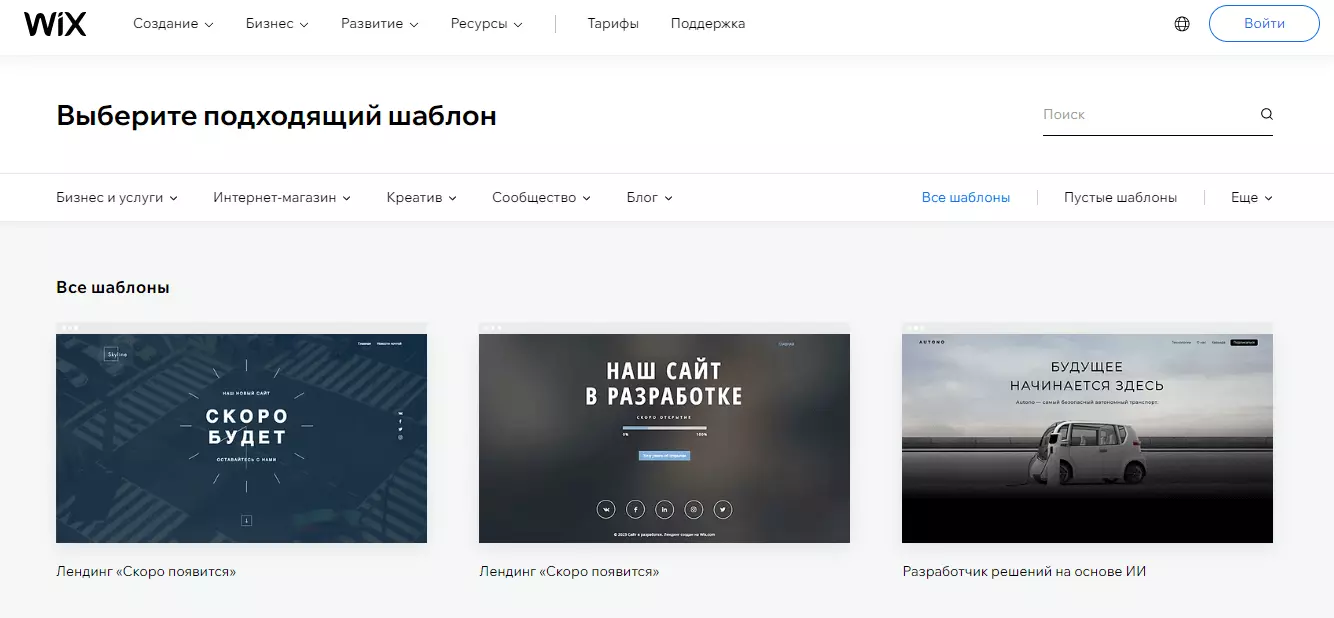Open the БУДУЩЕЕ НАЧИНАЕТСЯ ЗДЕСЬ thumbnail
Image resolution: width=1334 pixels, height=618 pixels.
point(1087,433)
